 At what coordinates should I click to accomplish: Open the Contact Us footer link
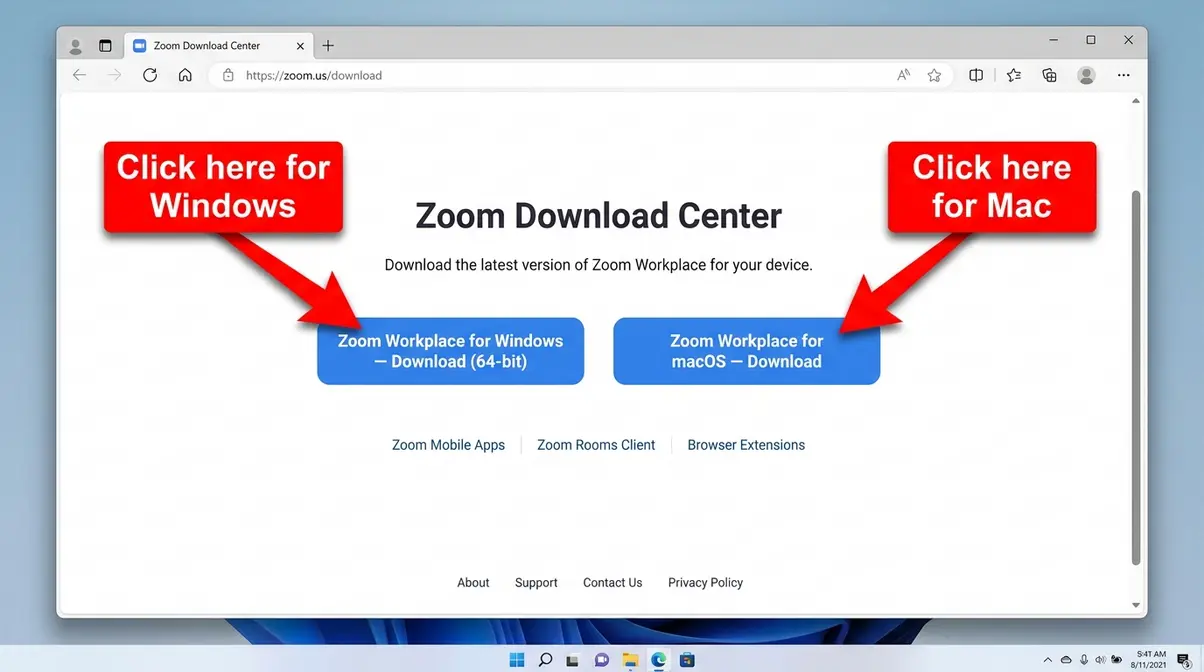[612, 583]
